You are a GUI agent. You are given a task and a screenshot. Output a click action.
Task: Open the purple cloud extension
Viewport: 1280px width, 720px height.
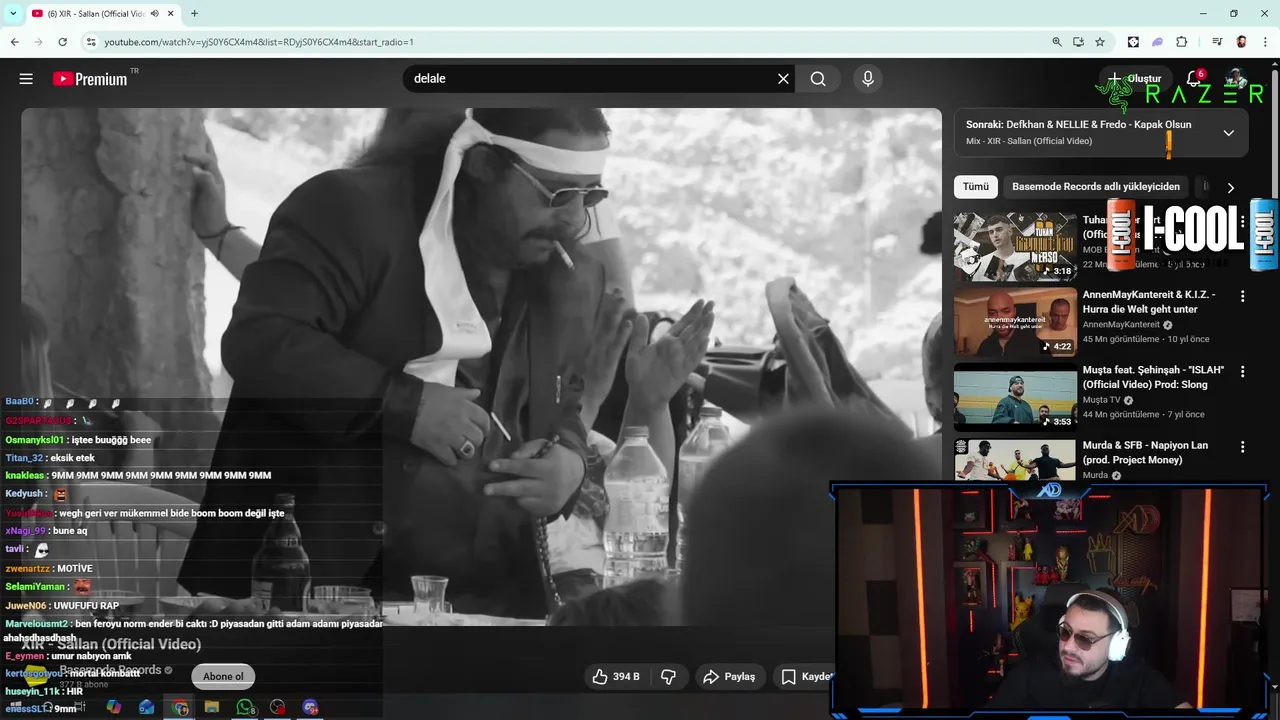pos(1157,42)
